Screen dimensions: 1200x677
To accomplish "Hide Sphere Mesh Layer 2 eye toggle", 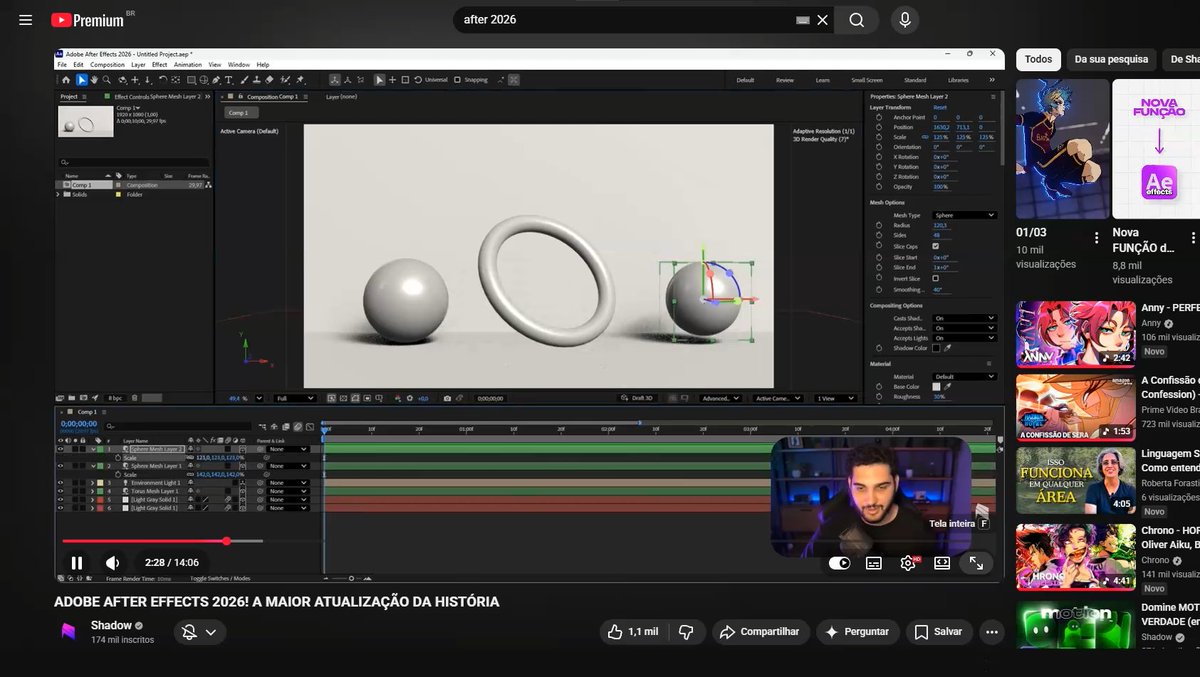I will pos(60,449).
